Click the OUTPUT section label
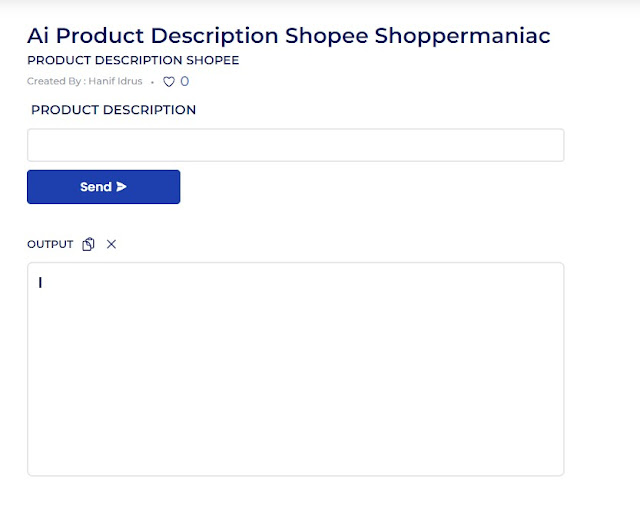Image resolution: width=640 pixels, height=512 pixels. point(50,244)
